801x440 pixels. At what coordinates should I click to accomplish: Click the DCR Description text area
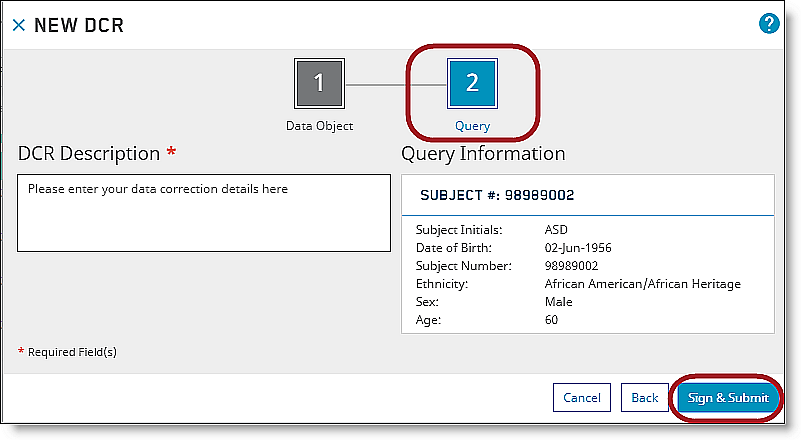(204, 213)
